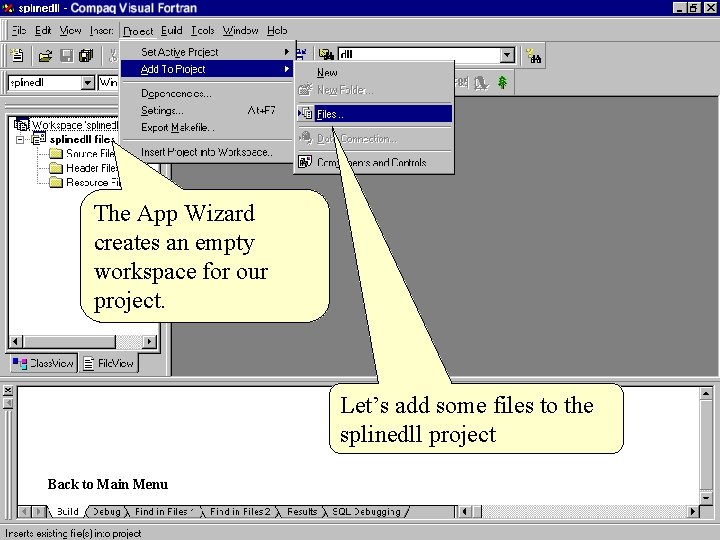Viewport: 720px width, 540px height.
Task: Choose Files in the Add To Project submenu
Action: [x=374, y=113]
